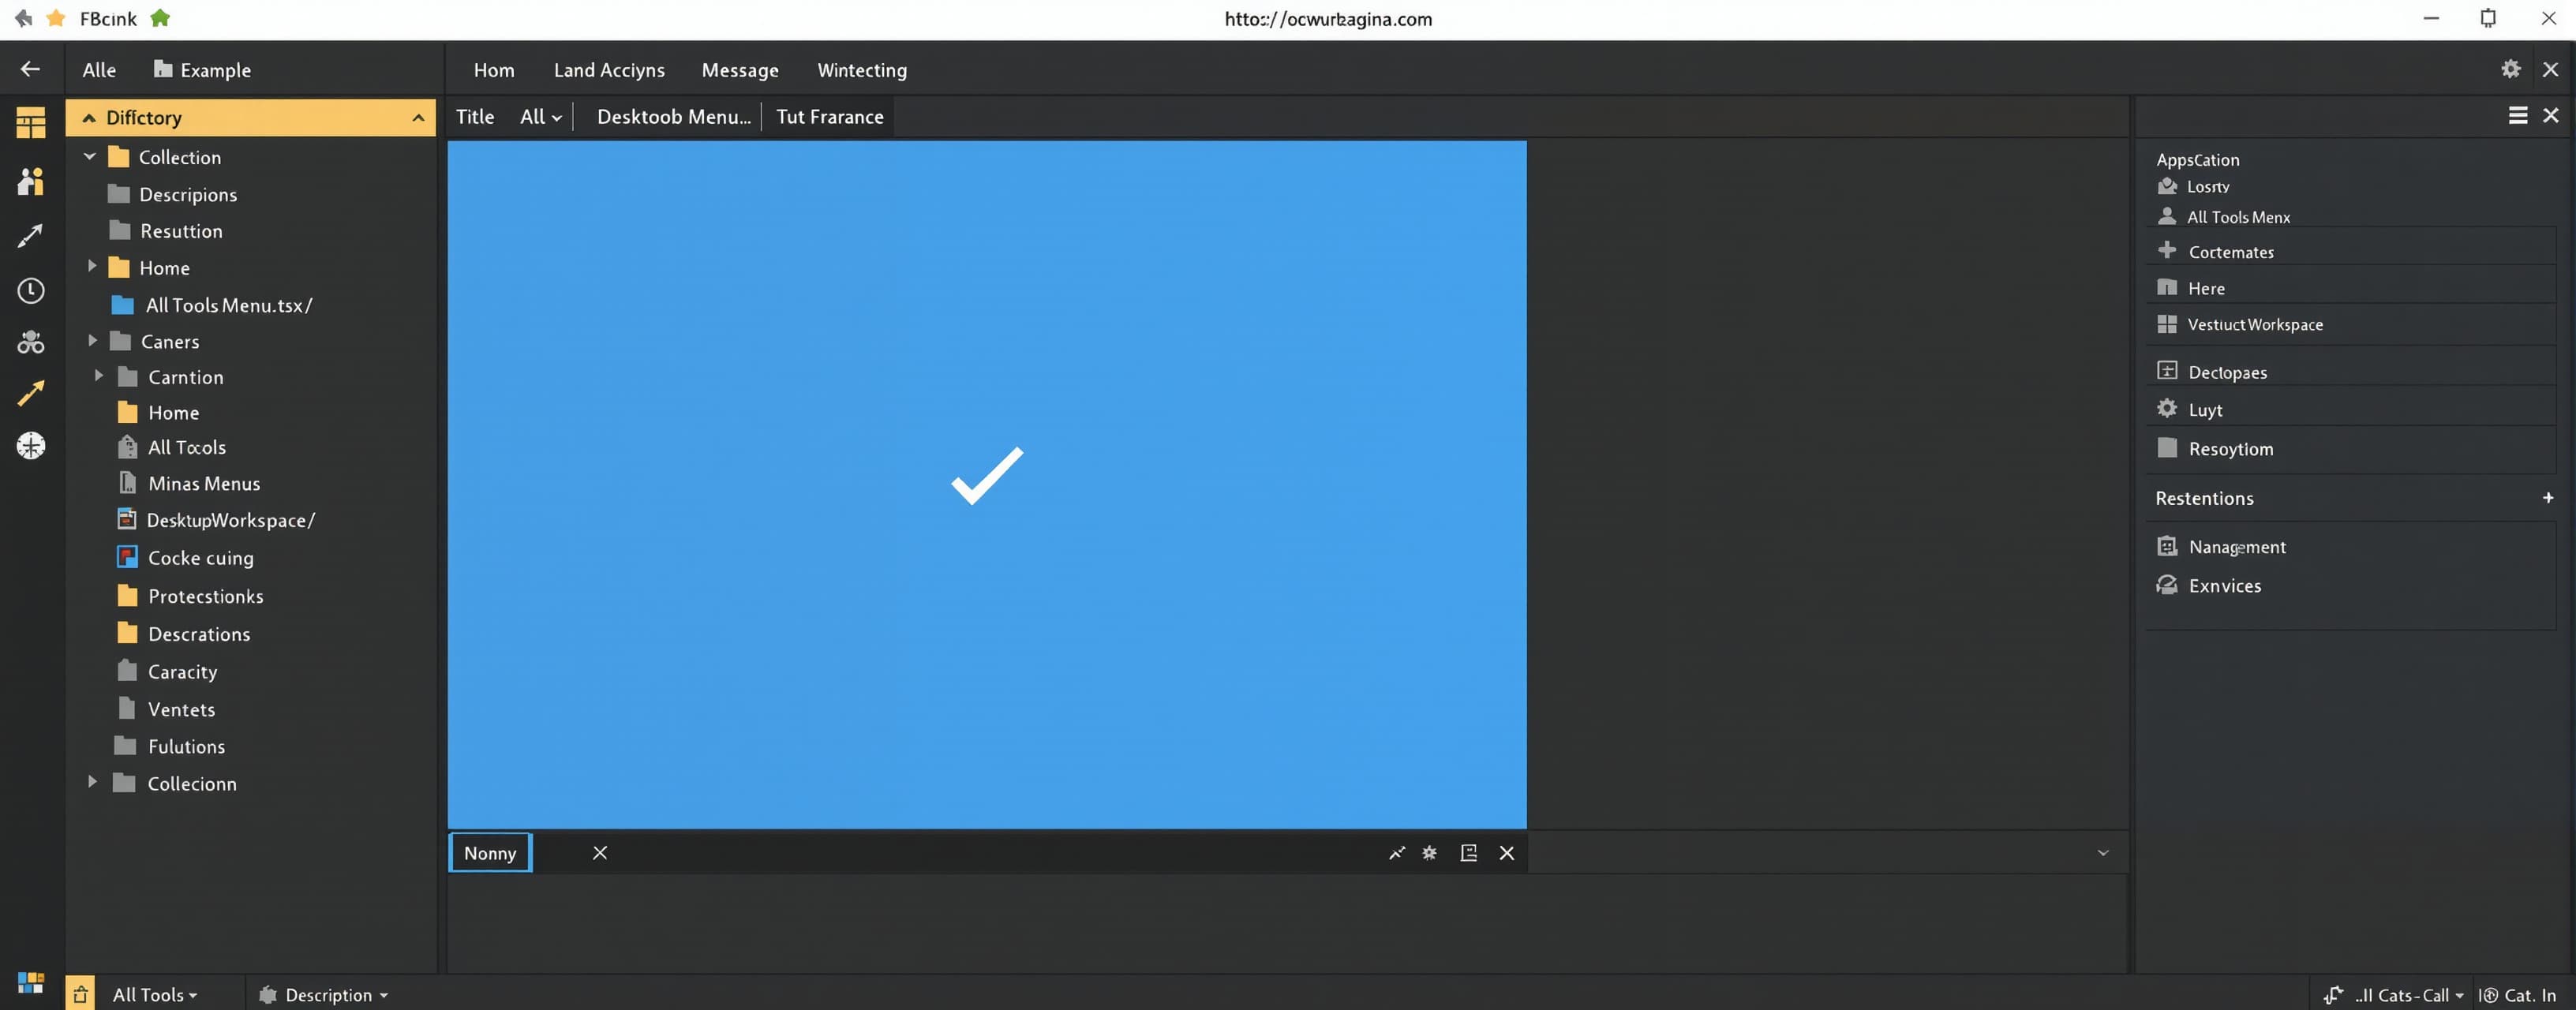Close the Nonny tab with its X
This screenshot has width=2576, height=1010.
(600, 853)
